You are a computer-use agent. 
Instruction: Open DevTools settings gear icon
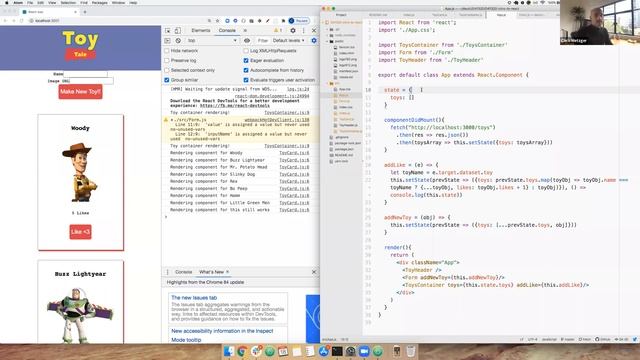coord(293,31)
